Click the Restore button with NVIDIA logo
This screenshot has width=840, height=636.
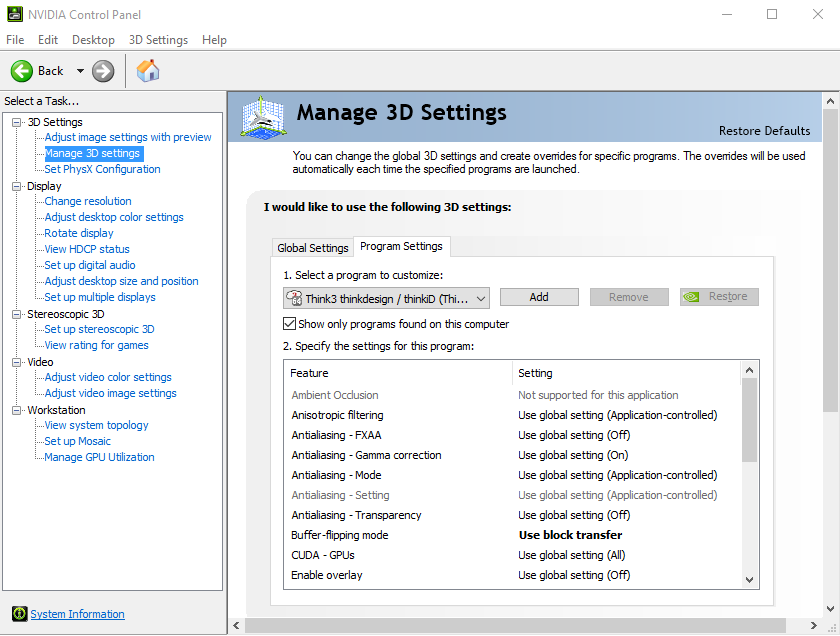(719, 297)
